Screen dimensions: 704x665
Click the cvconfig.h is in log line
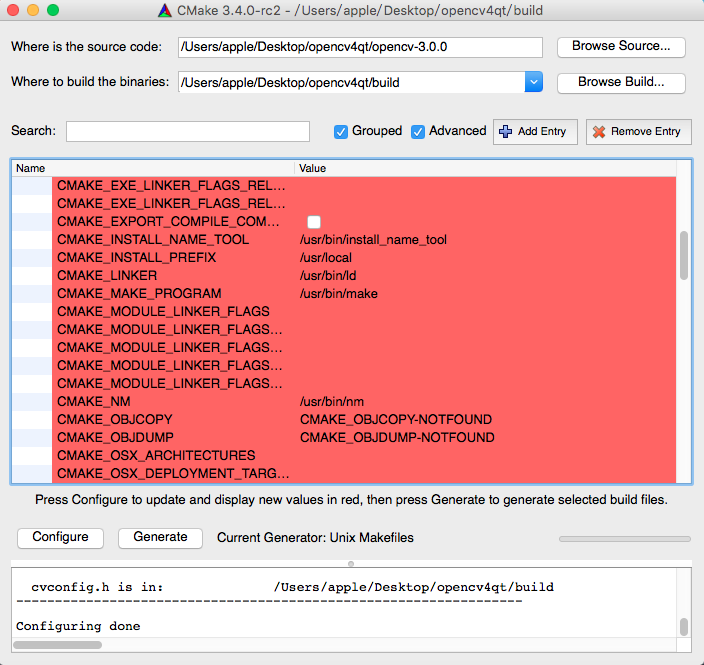point(292,587)
